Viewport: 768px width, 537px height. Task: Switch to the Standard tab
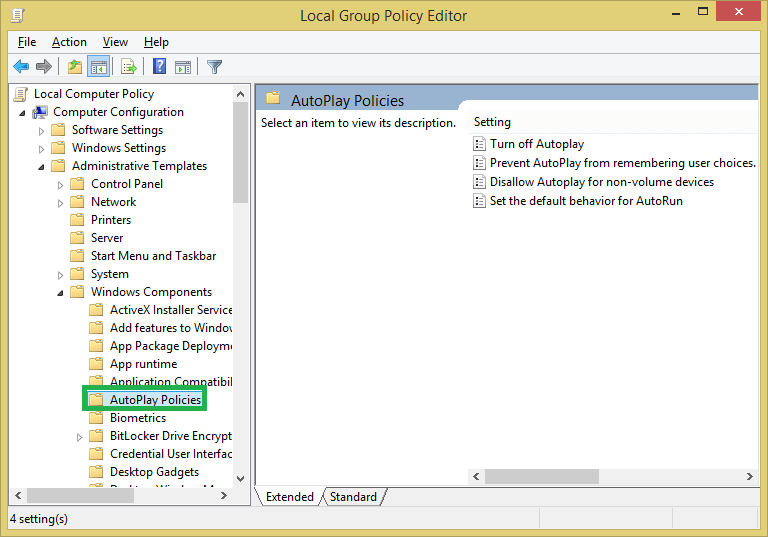pyautogui.click(x=353, y=496)
